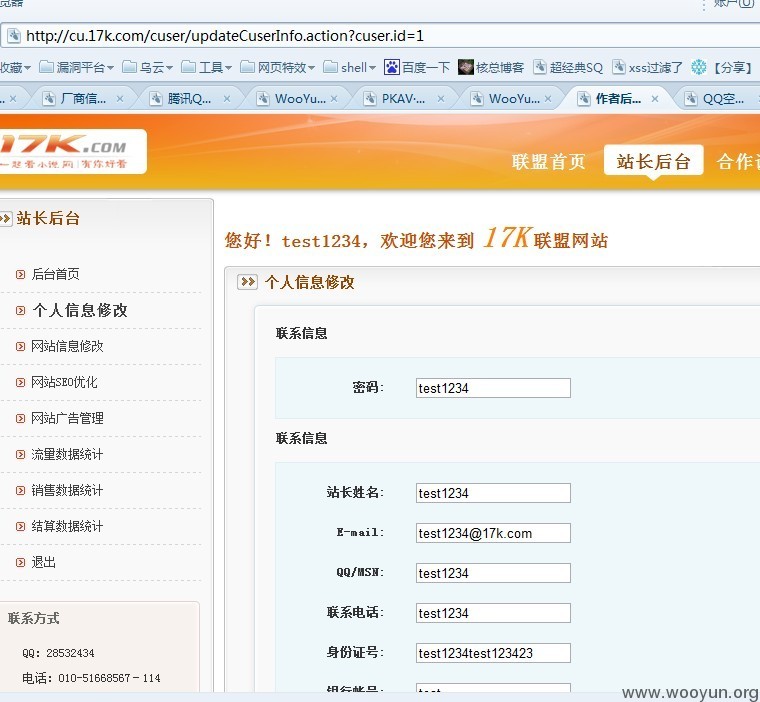Image resolution: width=760 pixels, height=702 pixels.
Task: Go to 联盟首页 in the header
Action: (549, 161)
